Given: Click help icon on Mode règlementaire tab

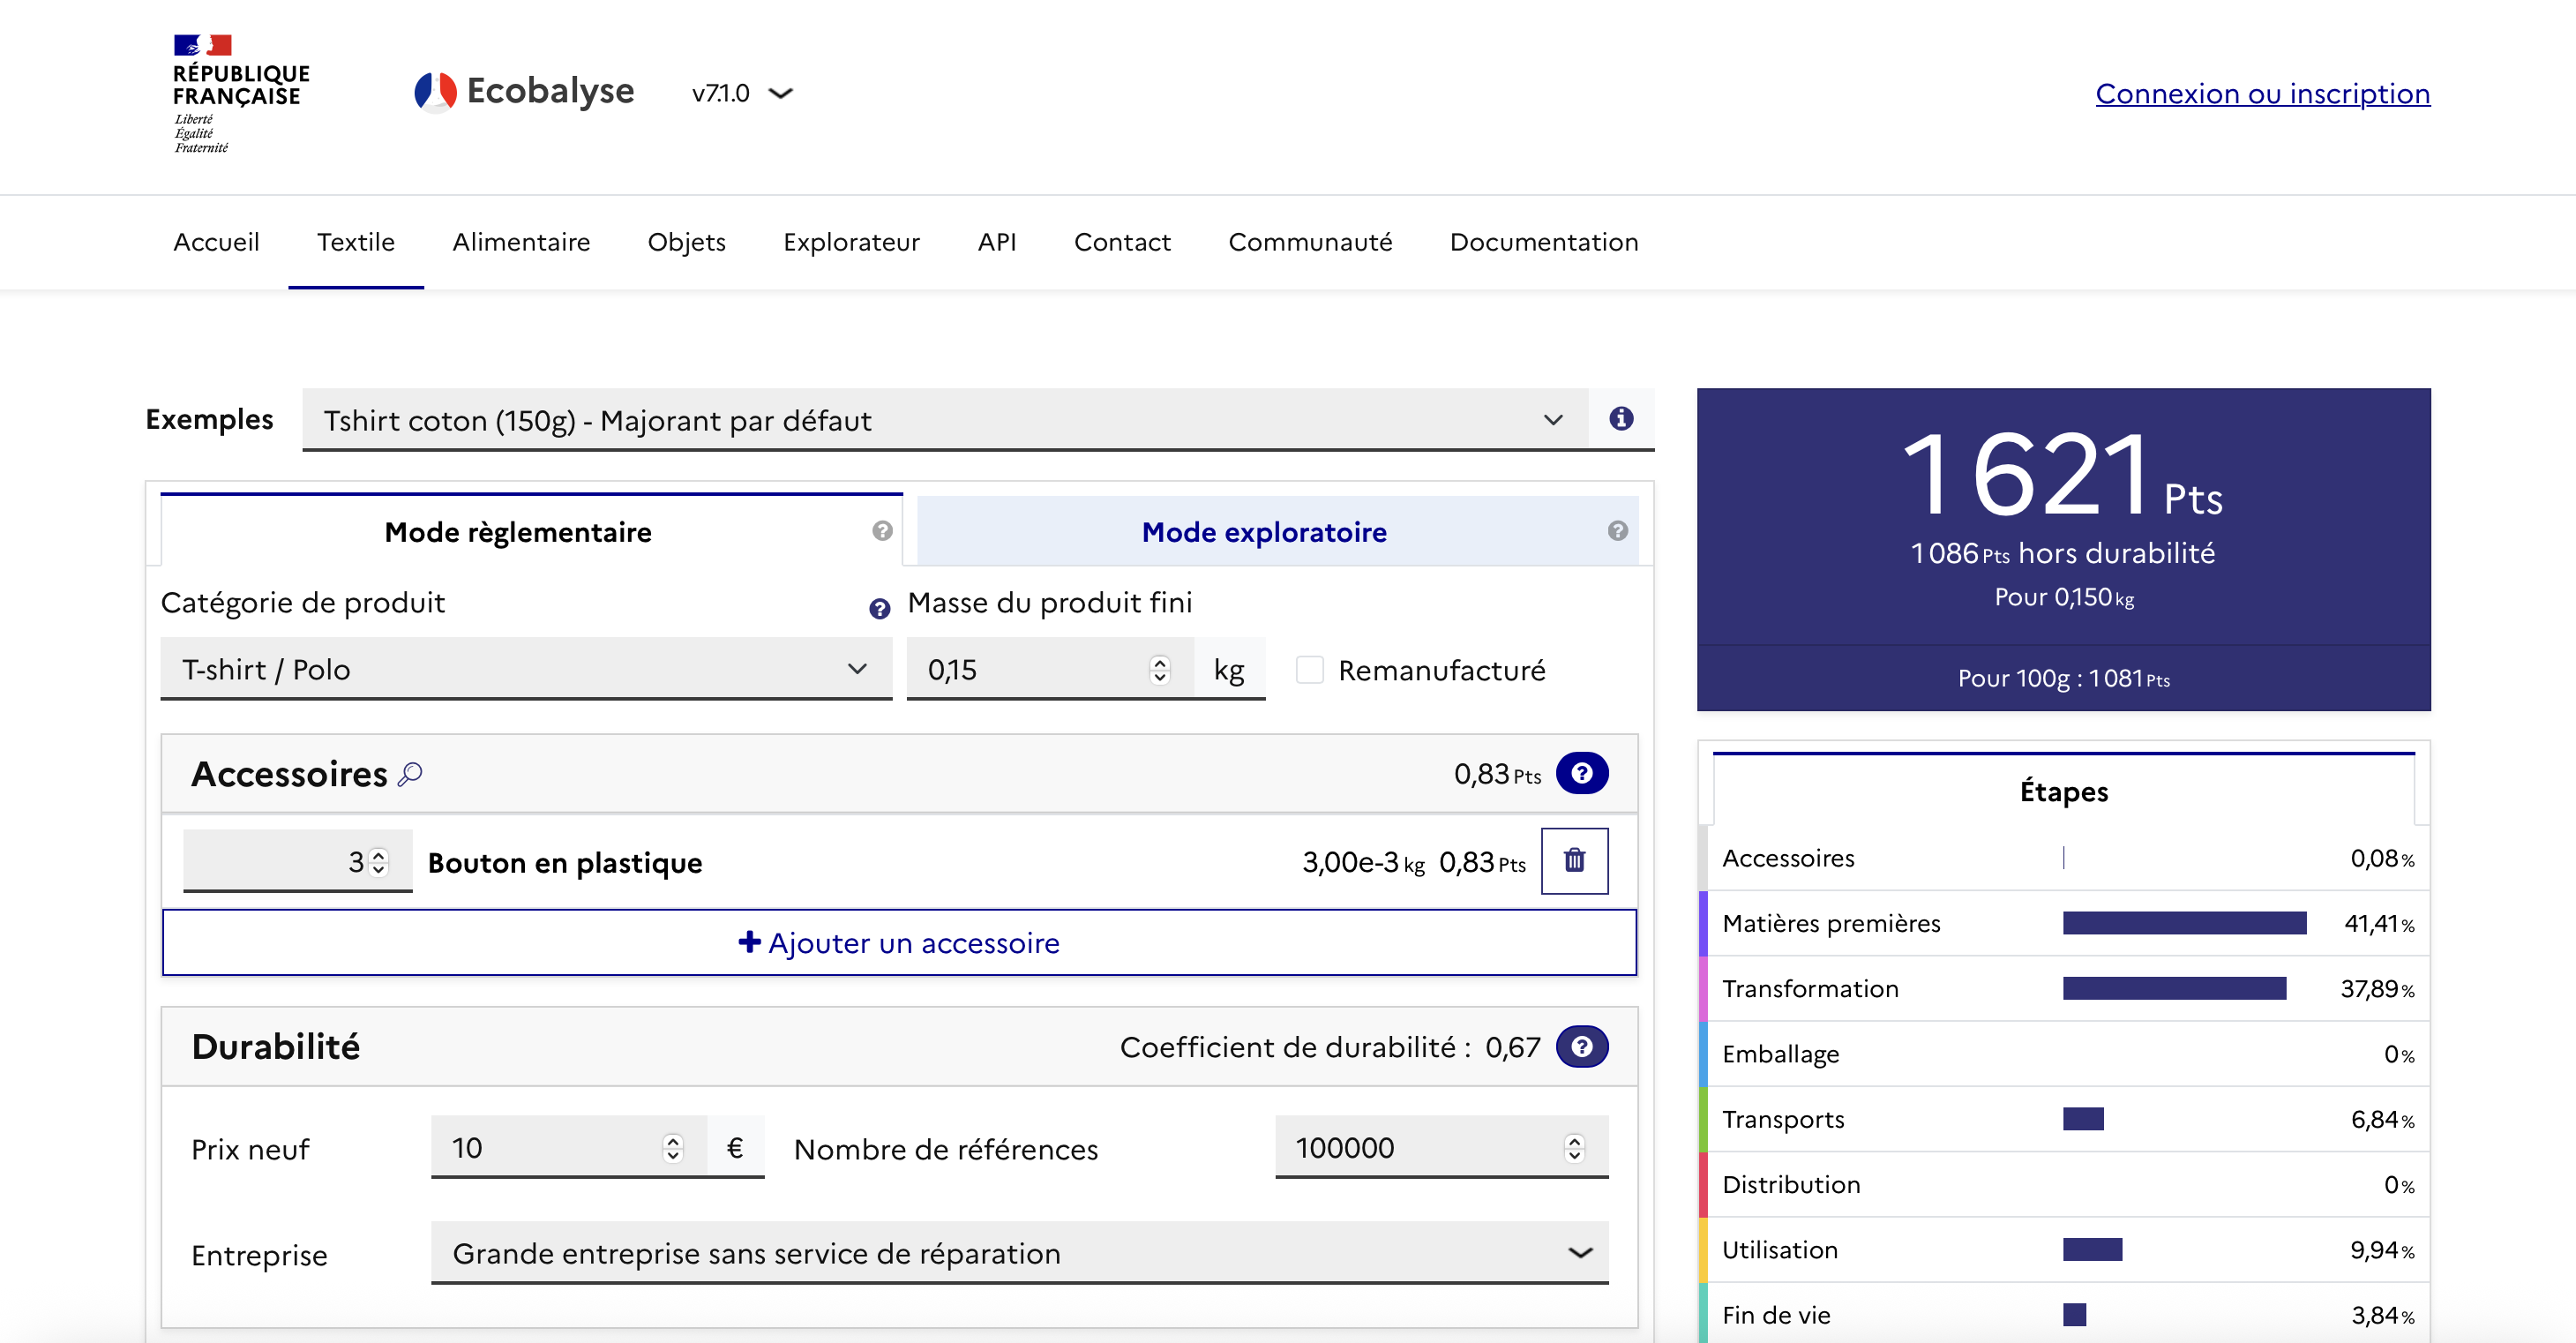Looking at the screenshot, I should click(881, 531).
